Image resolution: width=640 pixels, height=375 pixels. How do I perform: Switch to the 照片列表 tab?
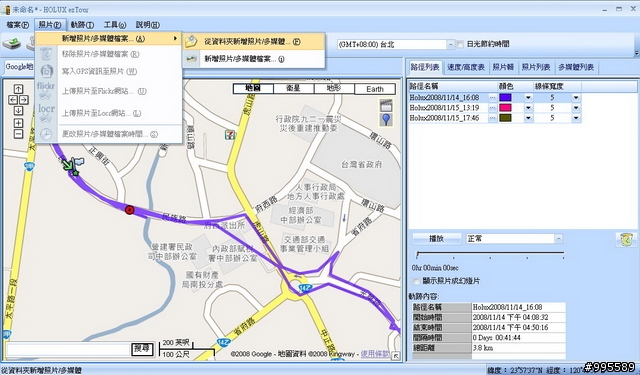pyautogui.click(x=536, y=67)
